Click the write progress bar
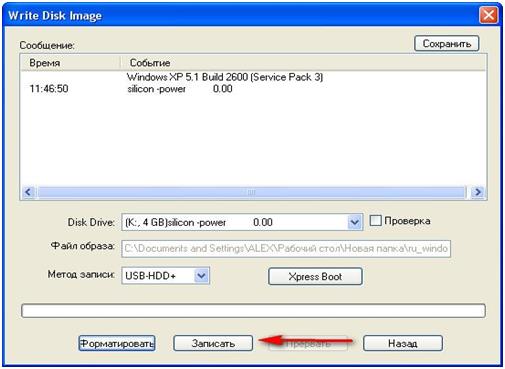This screenshot has width=505, height=369. [x=253, y=311]
